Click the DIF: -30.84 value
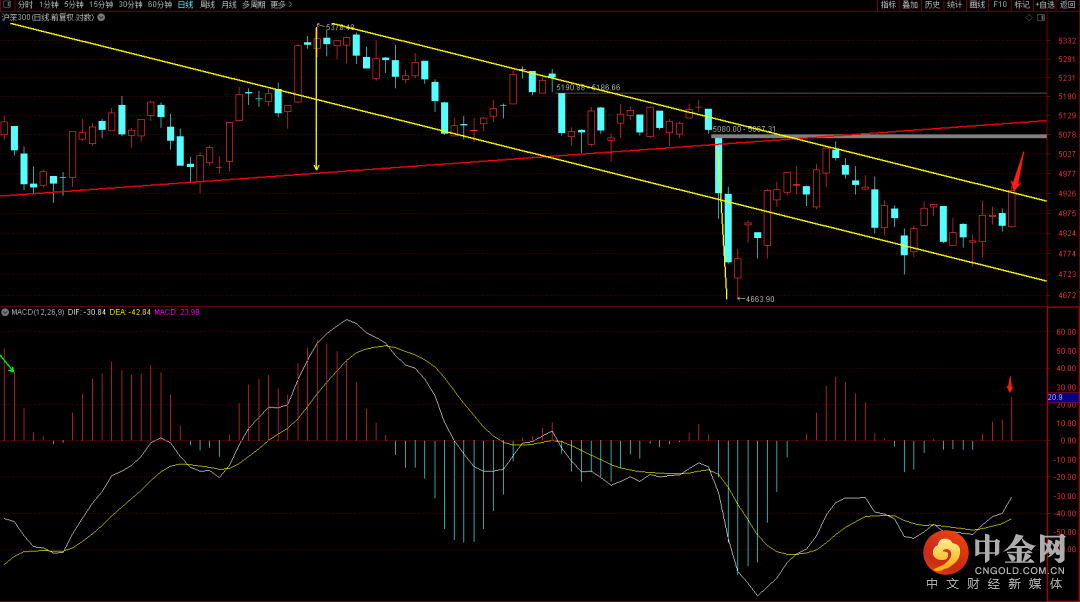This screenshot has height=602, width=1080. (87, 312)
